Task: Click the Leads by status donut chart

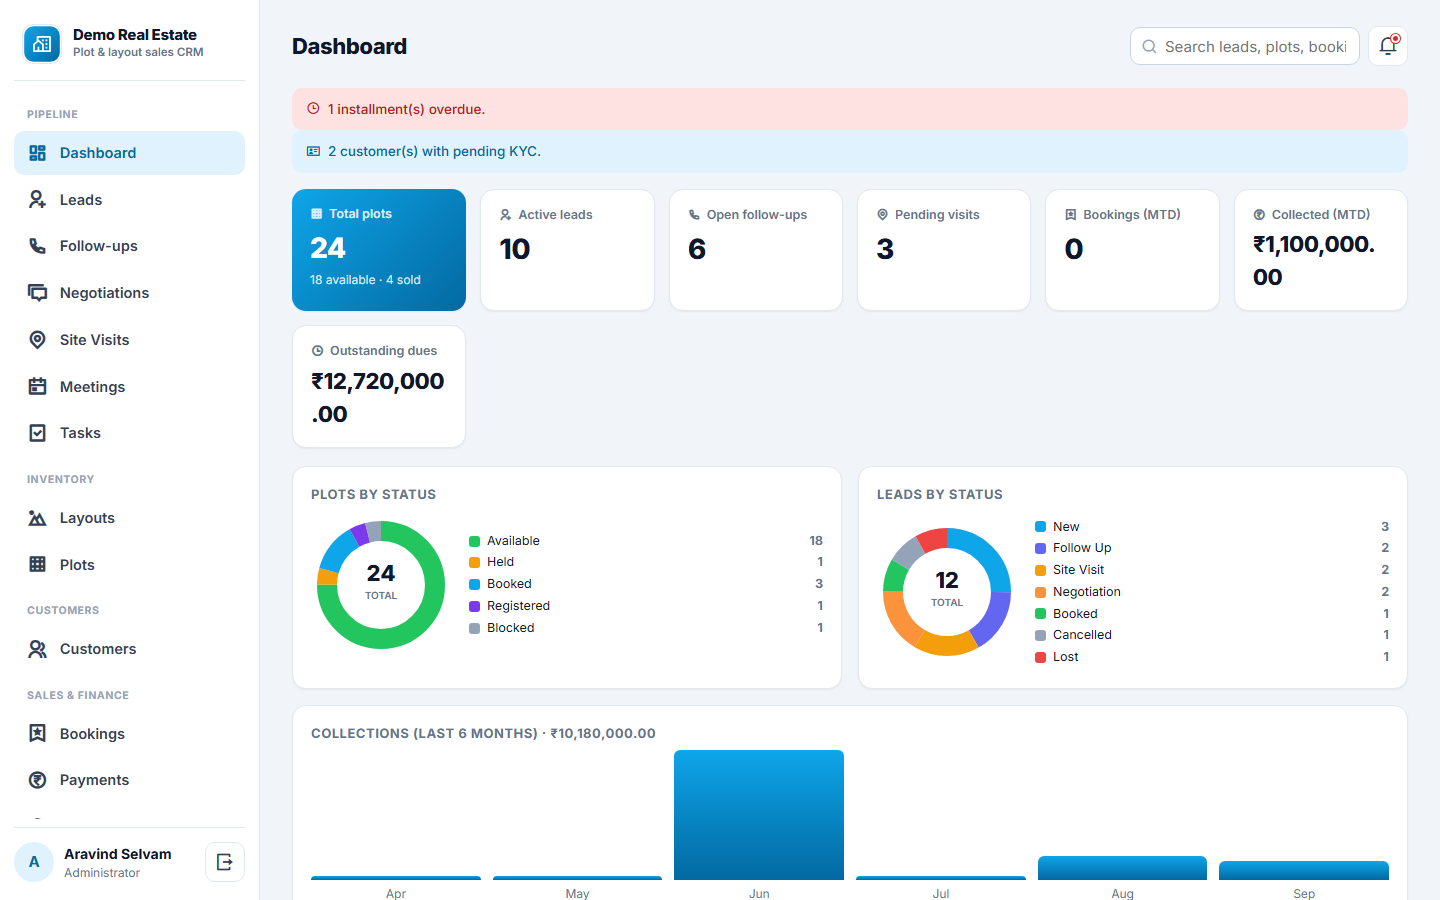Action: tap(947, 592)
